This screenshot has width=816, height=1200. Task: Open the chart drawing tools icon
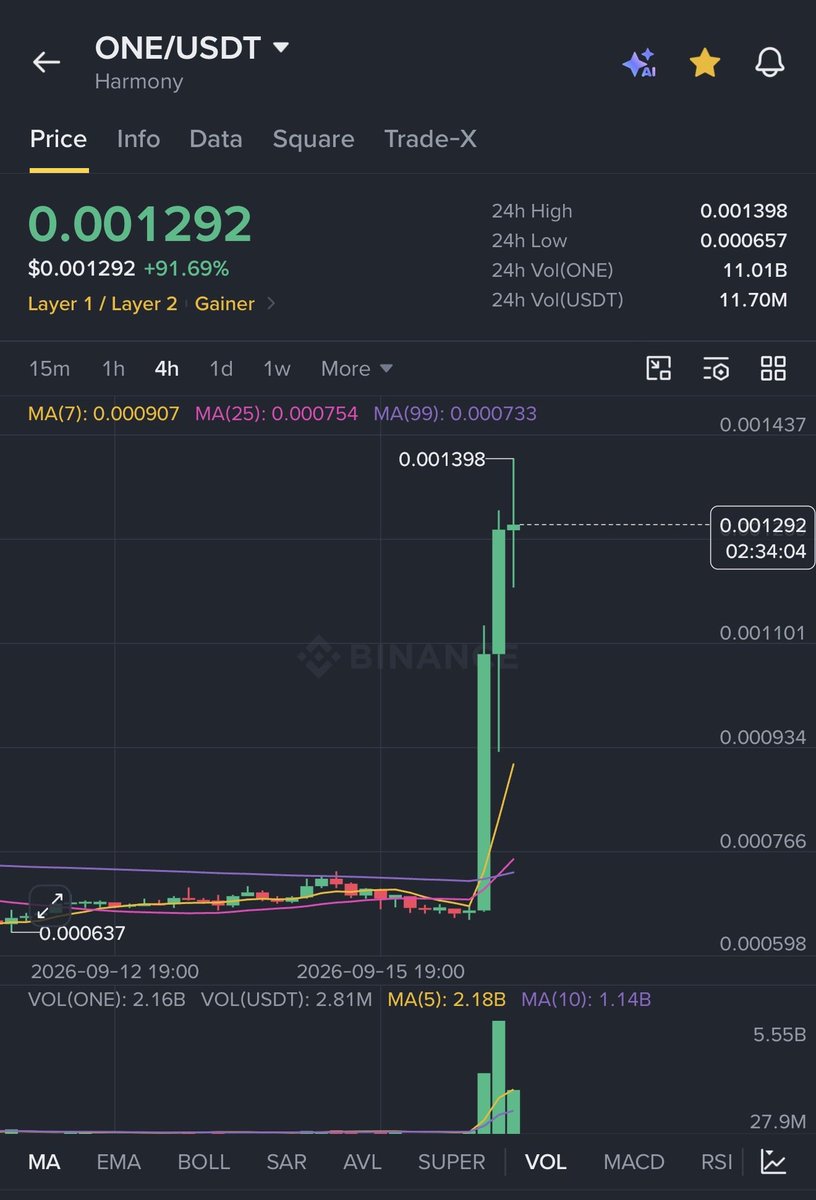coord(658,368)
